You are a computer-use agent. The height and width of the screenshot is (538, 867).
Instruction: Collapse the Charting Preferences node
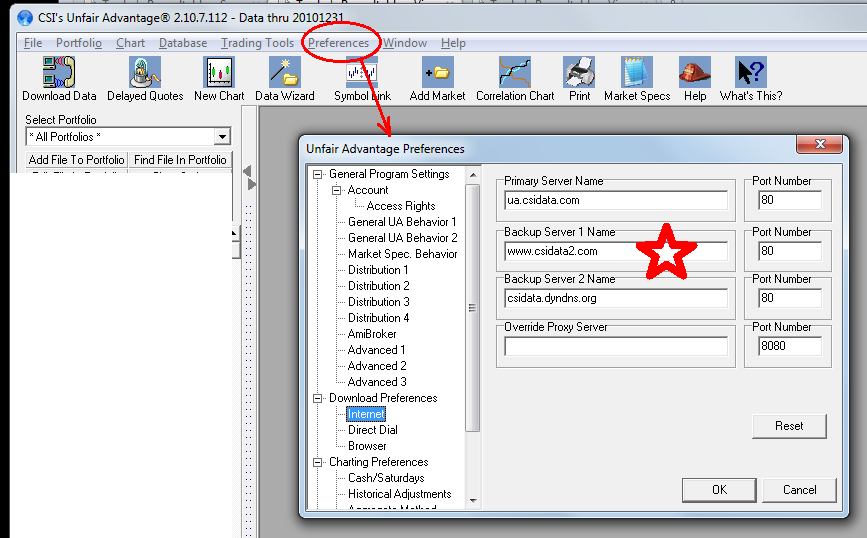(x=317, y=462)
